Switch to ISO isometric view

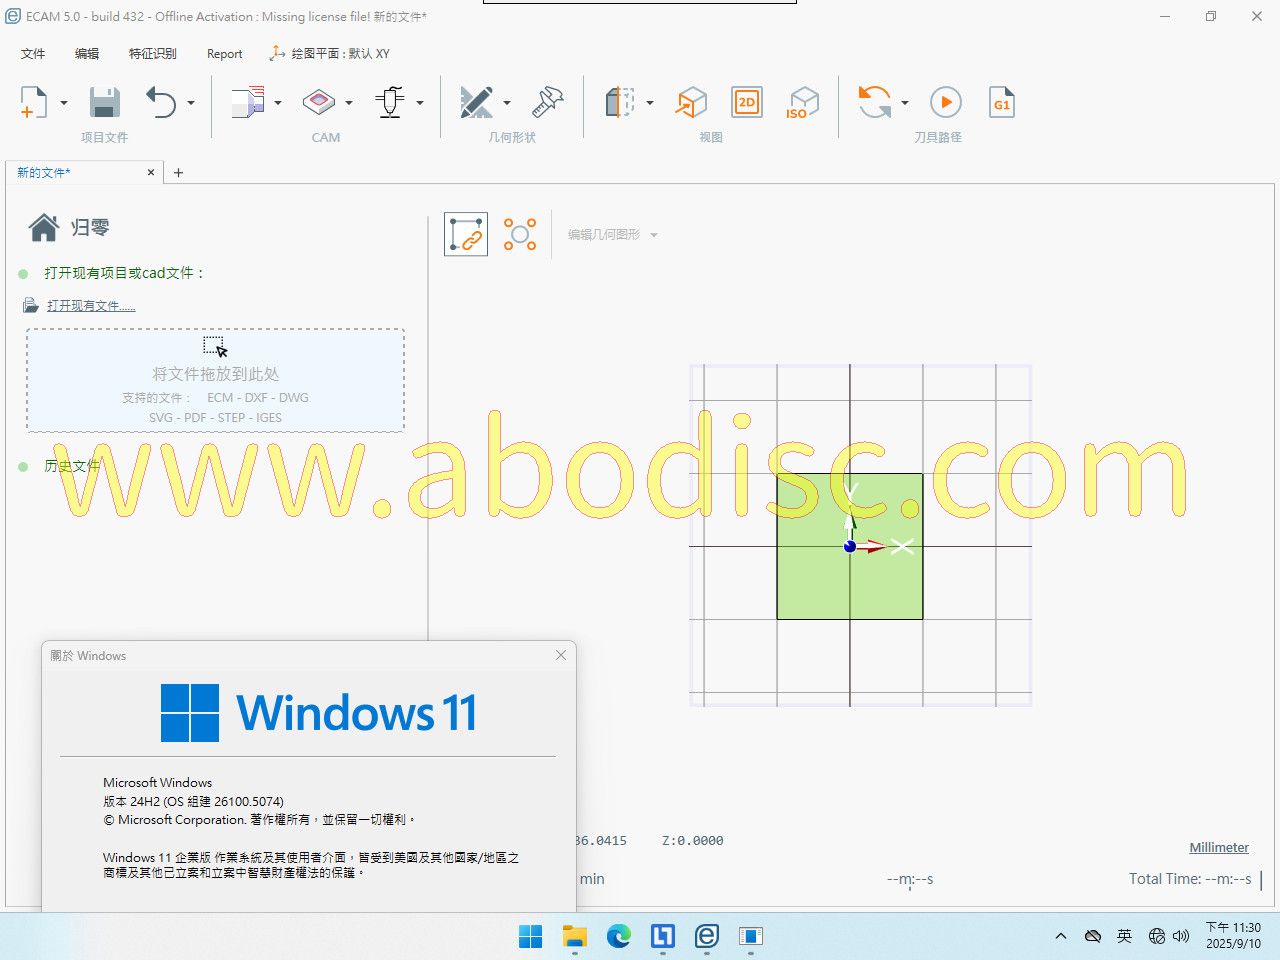[x=803, y=102]
